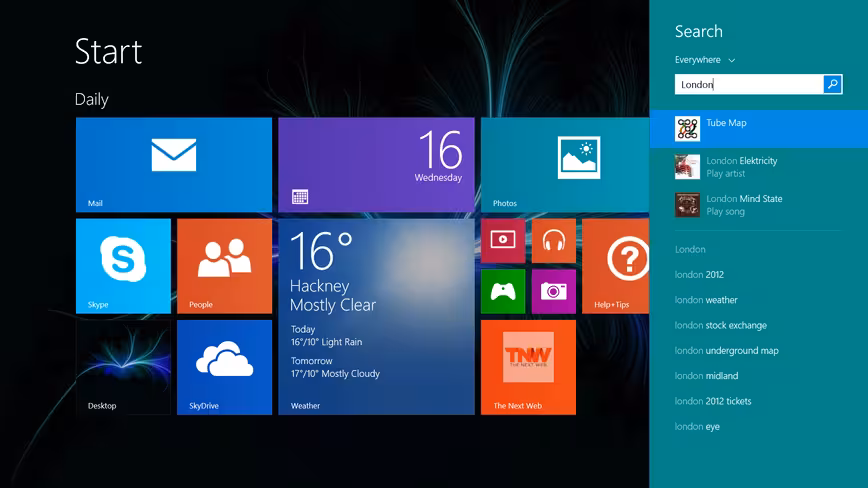Select the Tube Map search result
This screenshot has height=488, width=868.
pos(758,129)
